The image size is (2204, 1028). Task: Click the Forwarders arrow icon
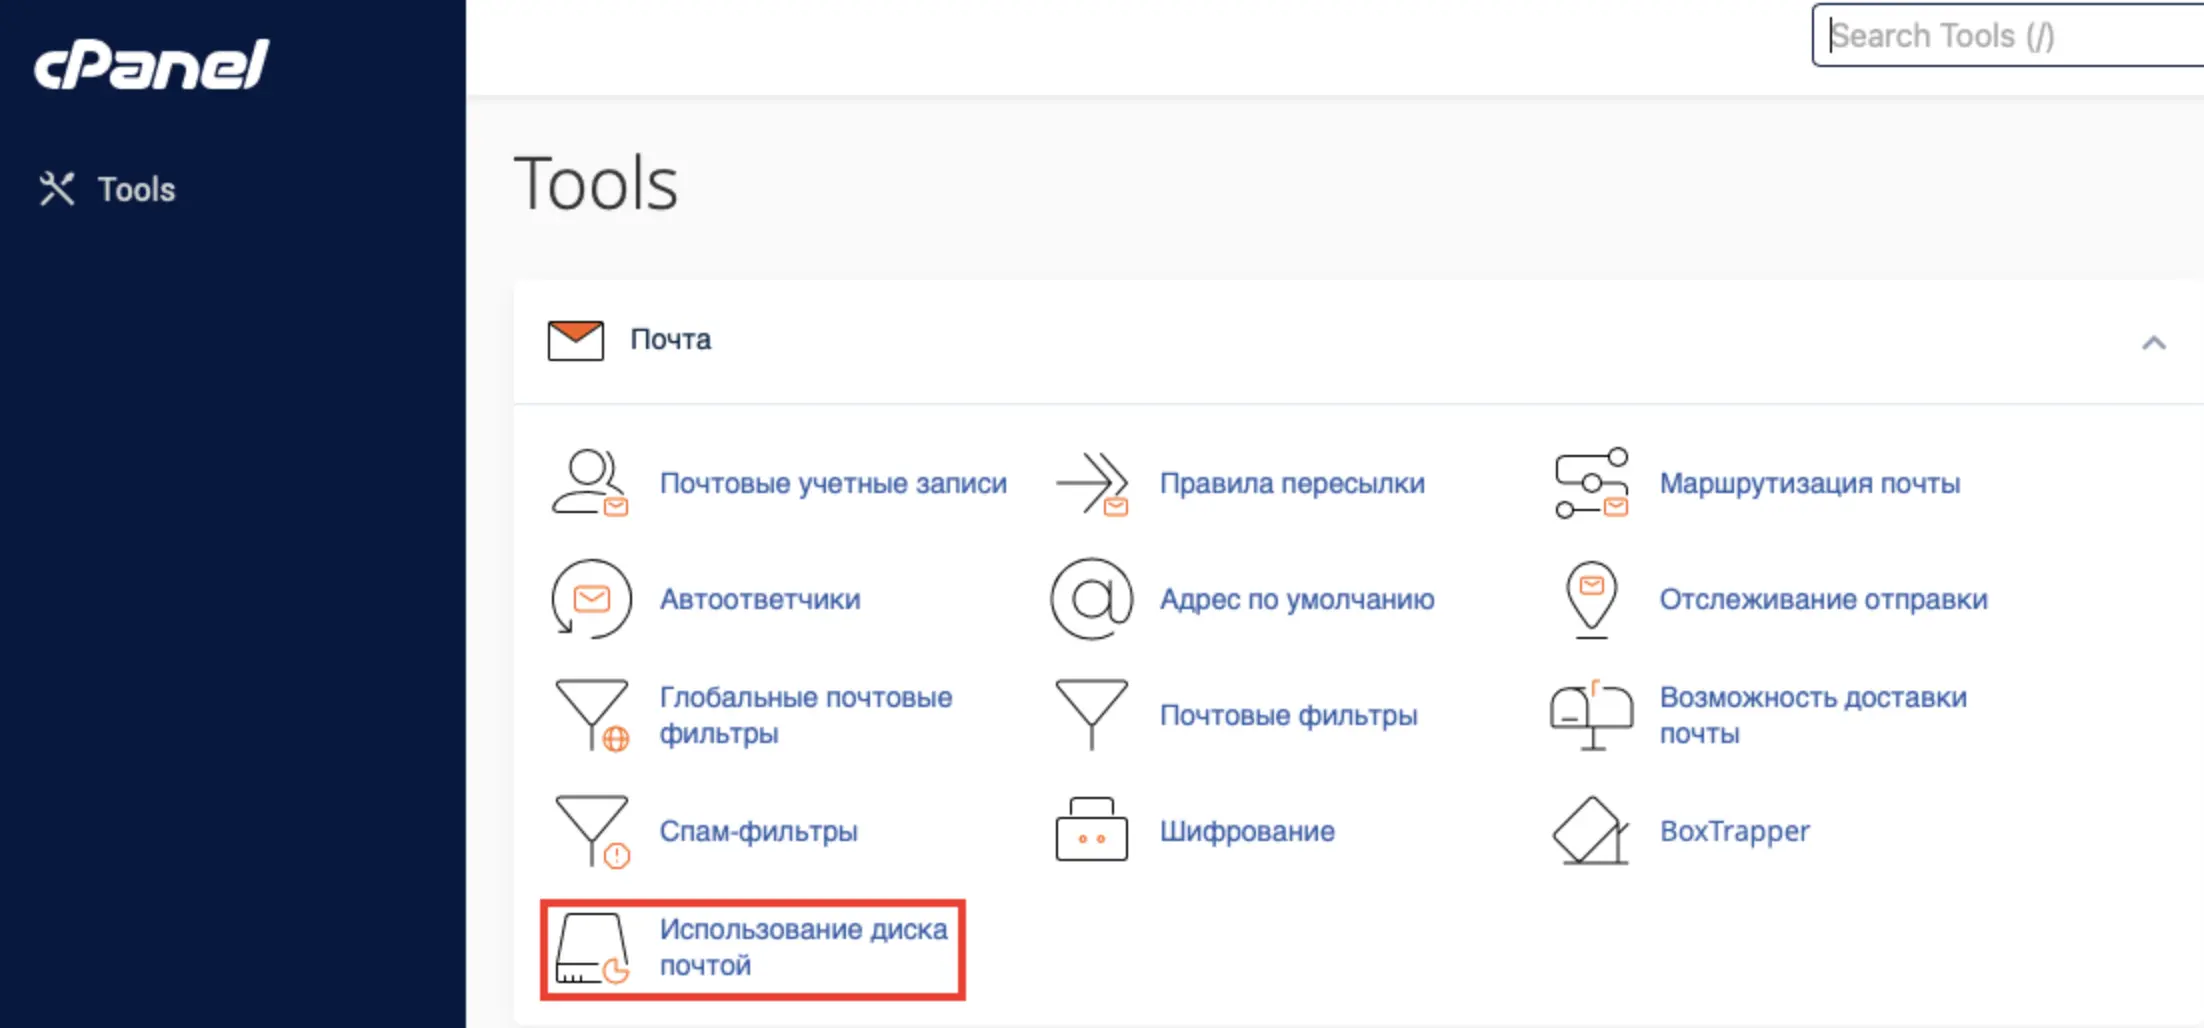1091,482
